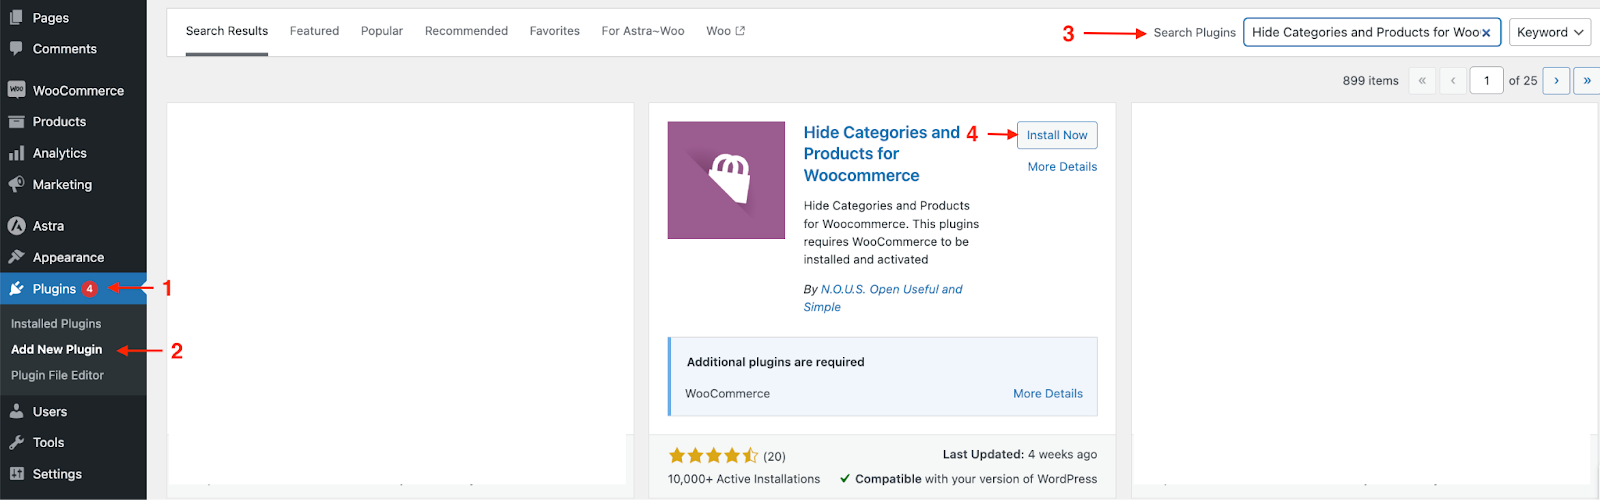This screenshot has height=500, width=1600.
Task: Click the Tools wrench icon
Action: click(16, 442)
